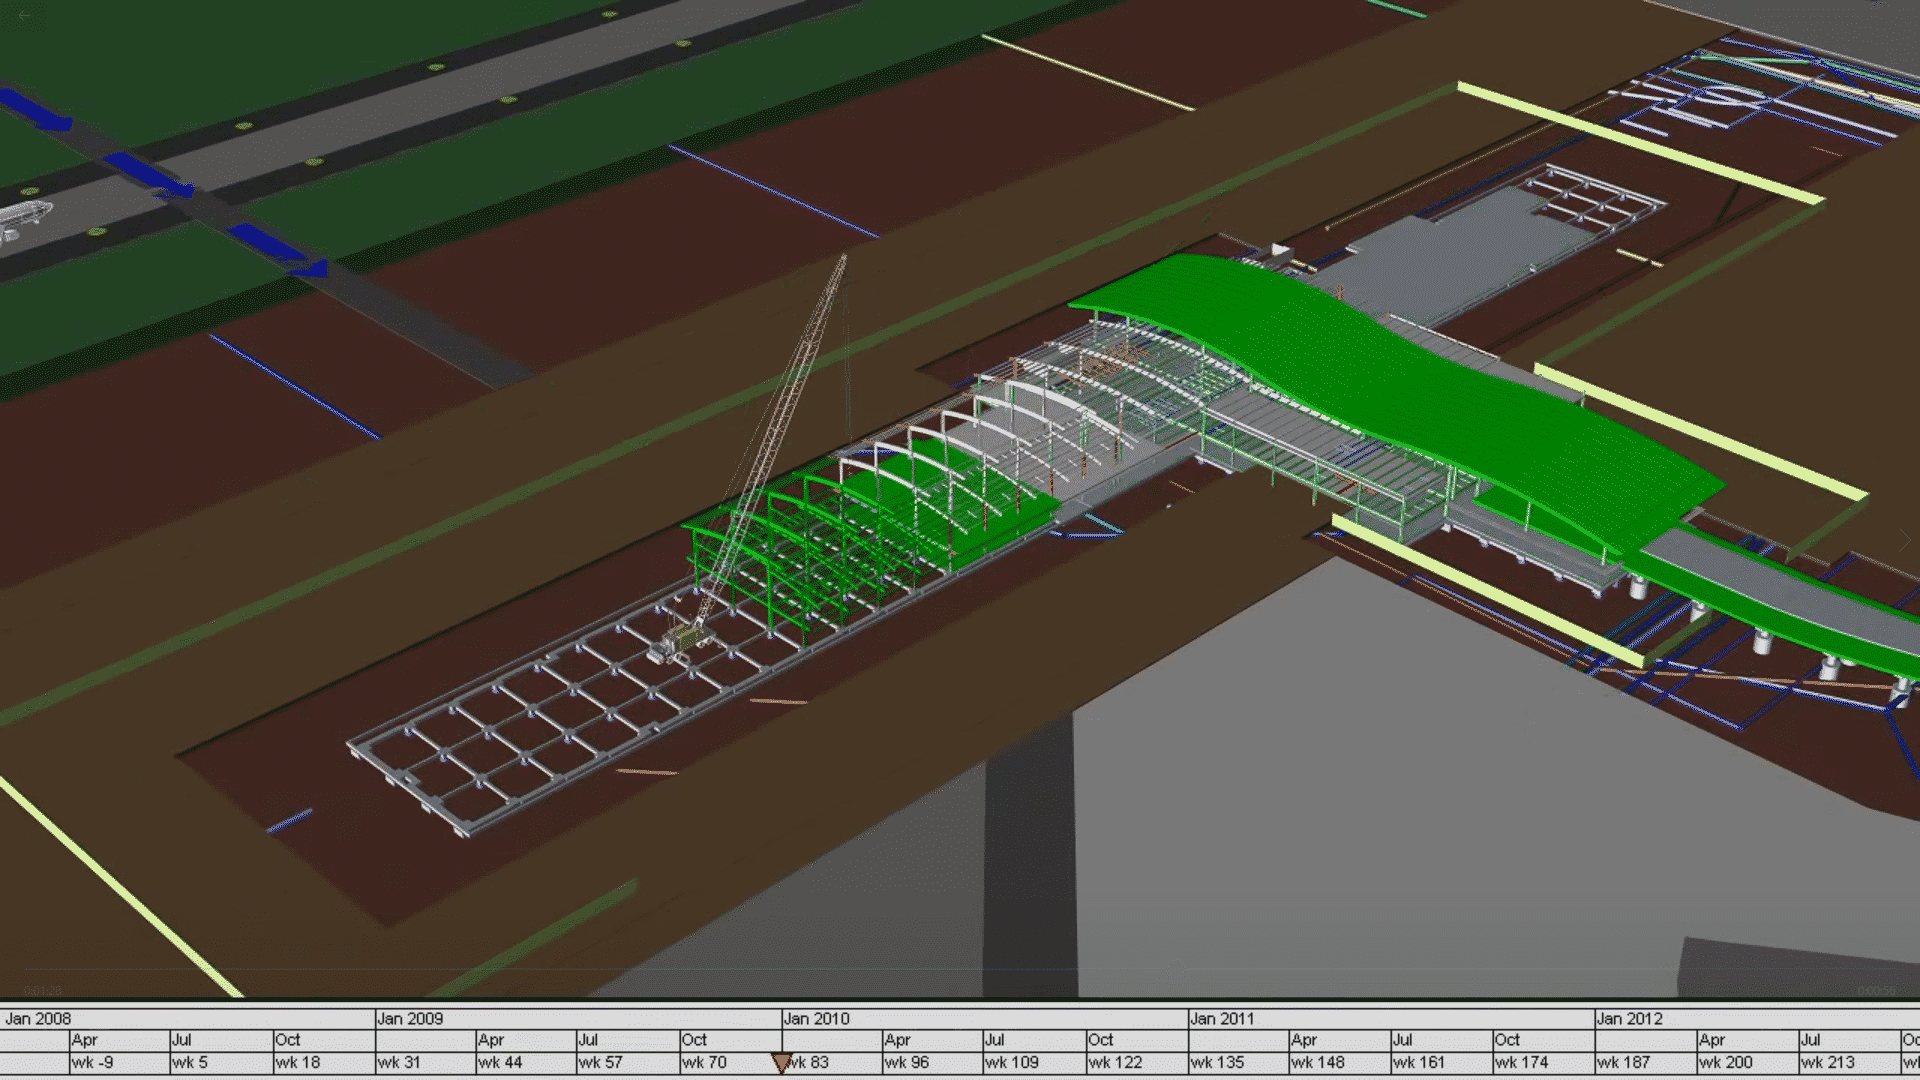Image resolution: width=1920 pixels, height=1080 pixels.
Task: Jump to wk 70 on the timeline
Action: [x=704, y=1062]
